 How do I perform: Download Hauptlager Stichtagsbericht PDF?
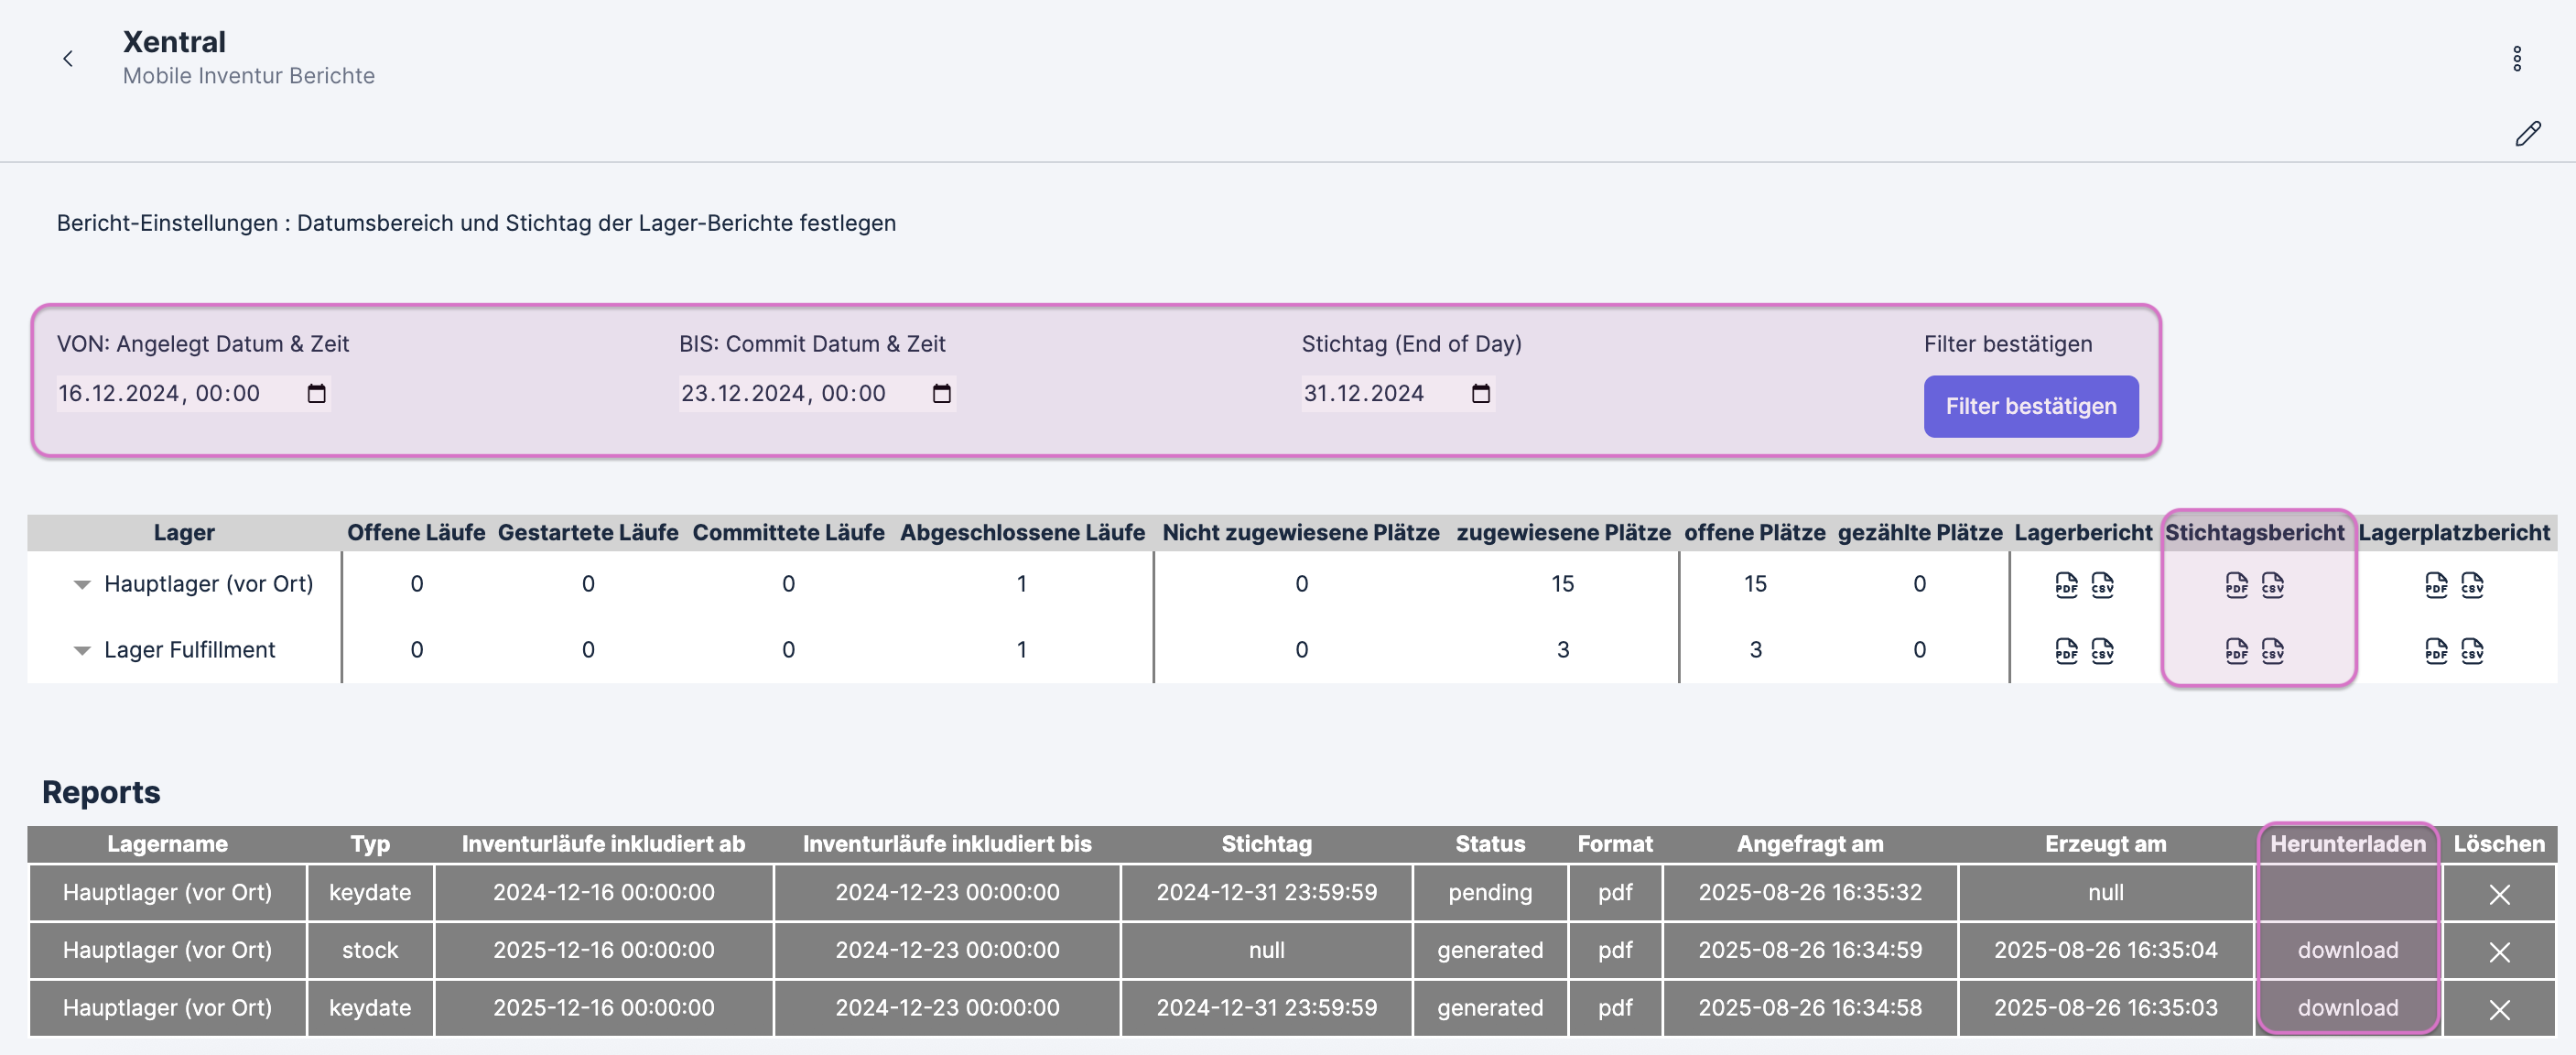2236,585
